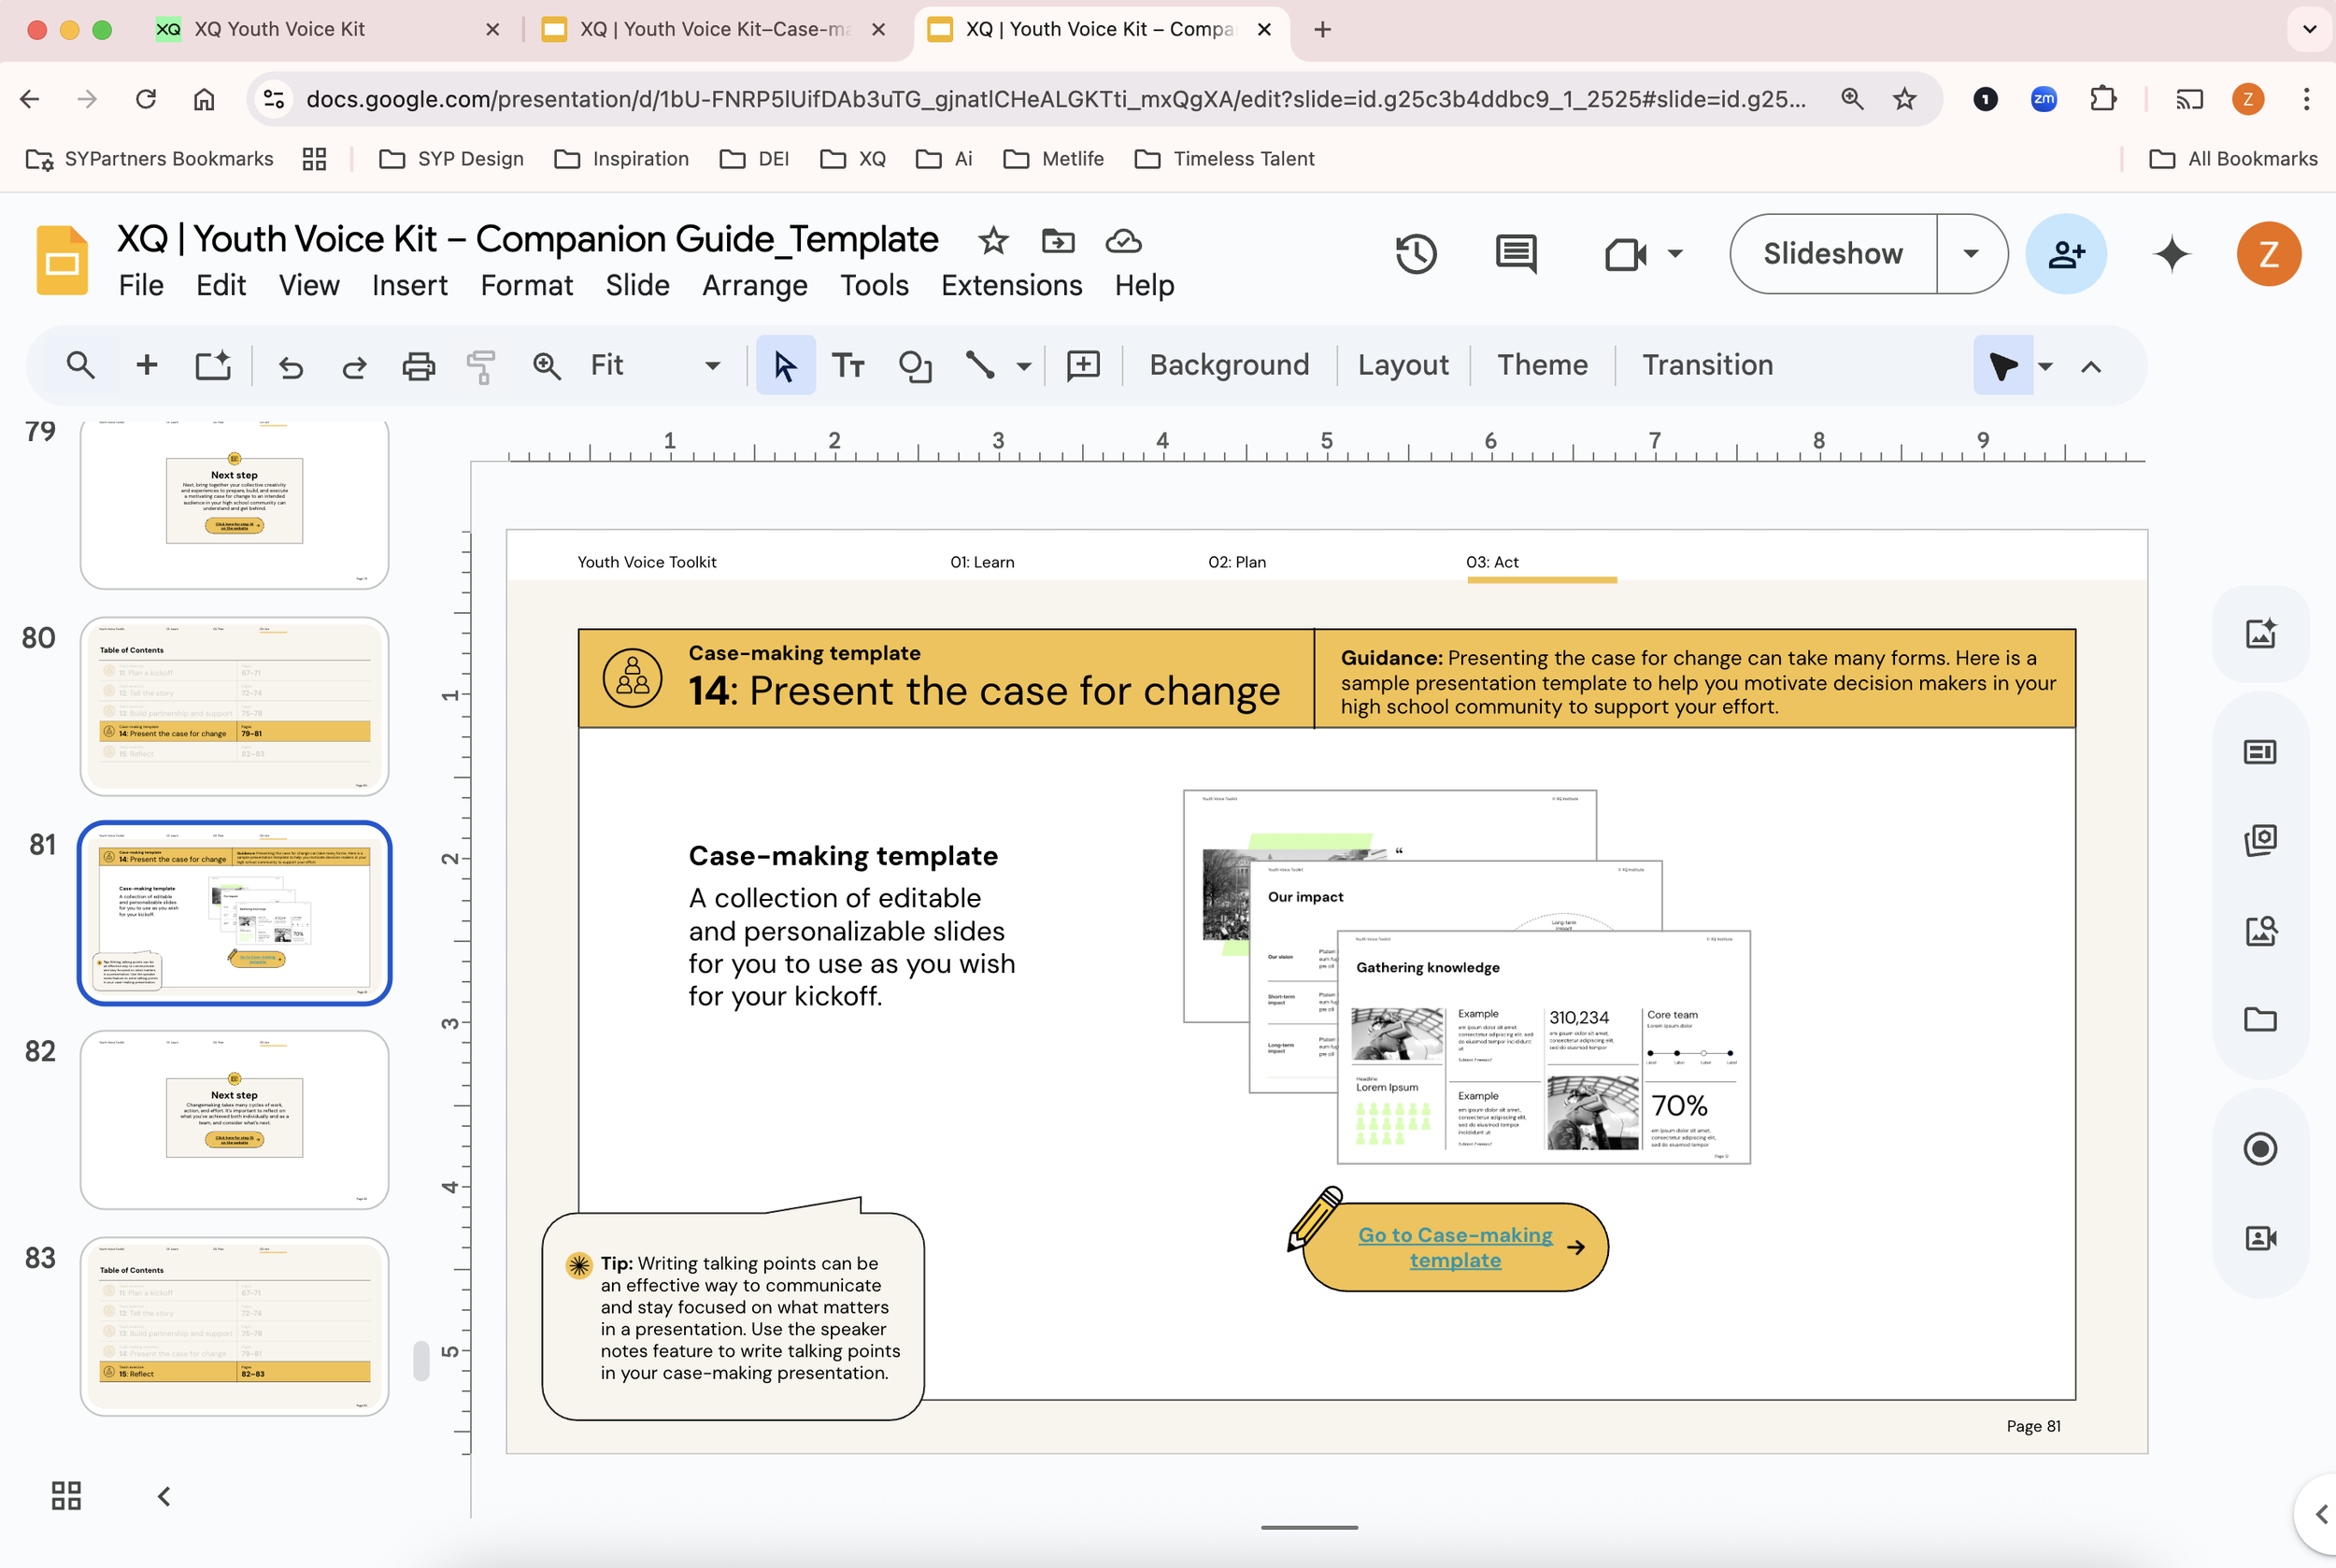Open line tool dropdown arrow
This screenshot has width=2336, height=1568.
pos(1024,366)
